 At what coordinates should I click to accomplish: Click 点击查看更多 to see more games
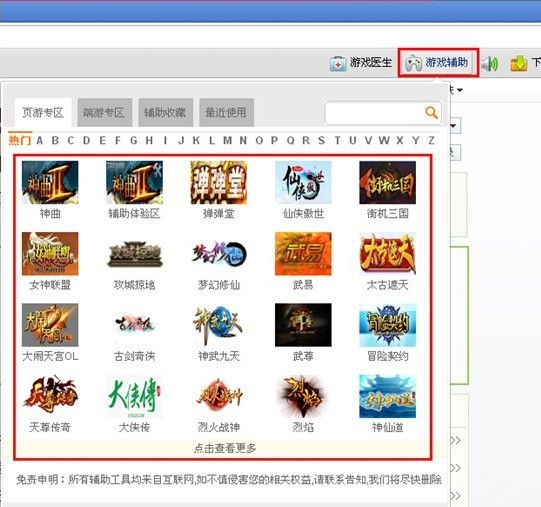coord(225,448)
